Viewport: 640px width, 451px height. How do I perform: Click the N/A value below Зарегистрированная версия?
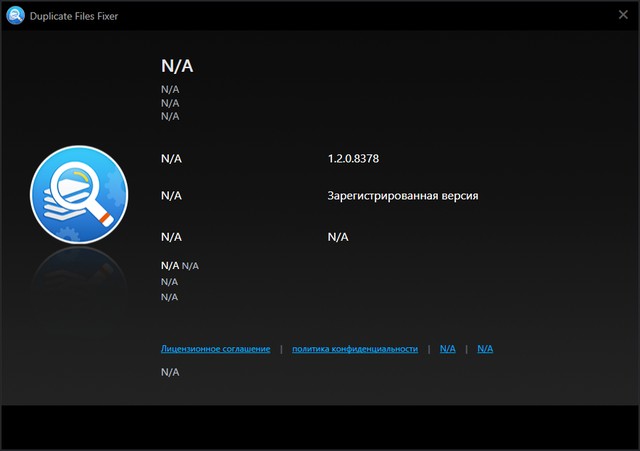[x=338, y=237]
